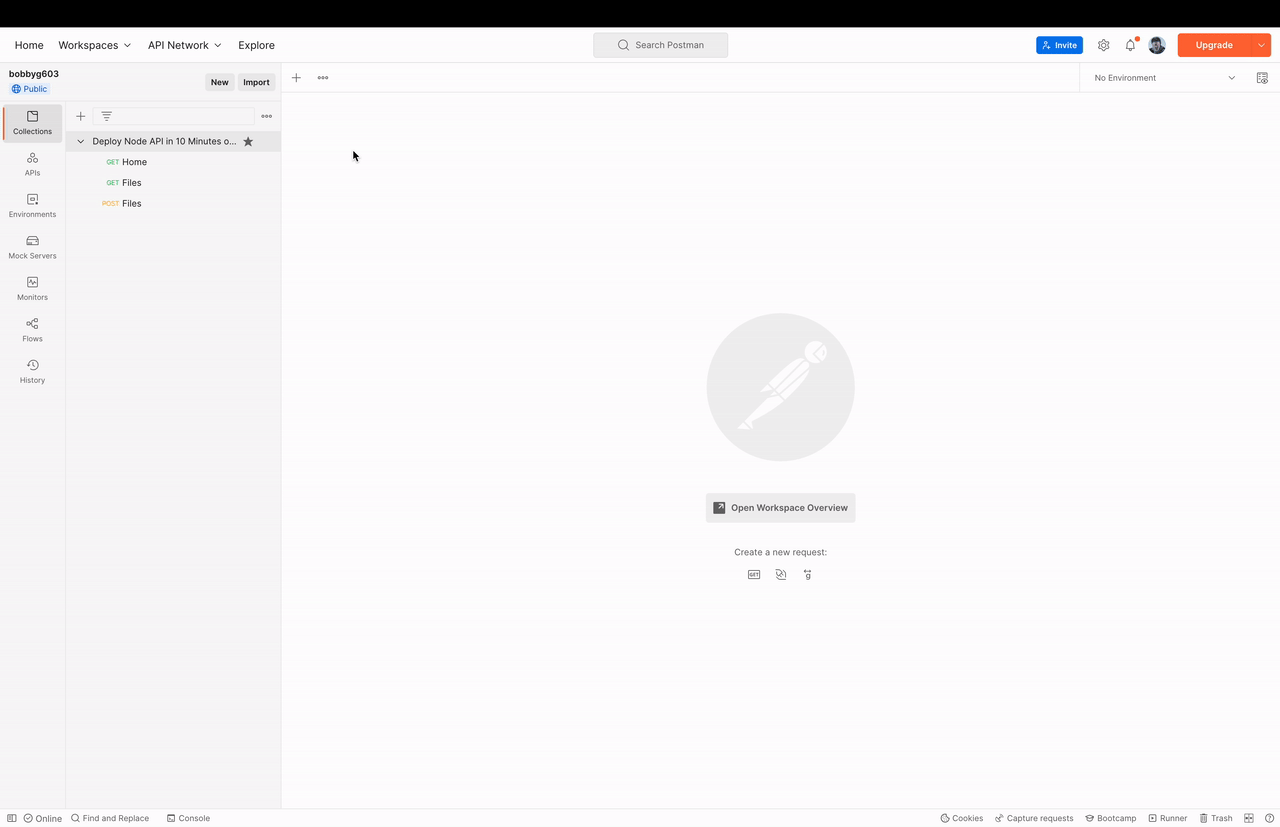The image size is (1280, 827).
Task: Open the Trash
Action: (1216, 818)
